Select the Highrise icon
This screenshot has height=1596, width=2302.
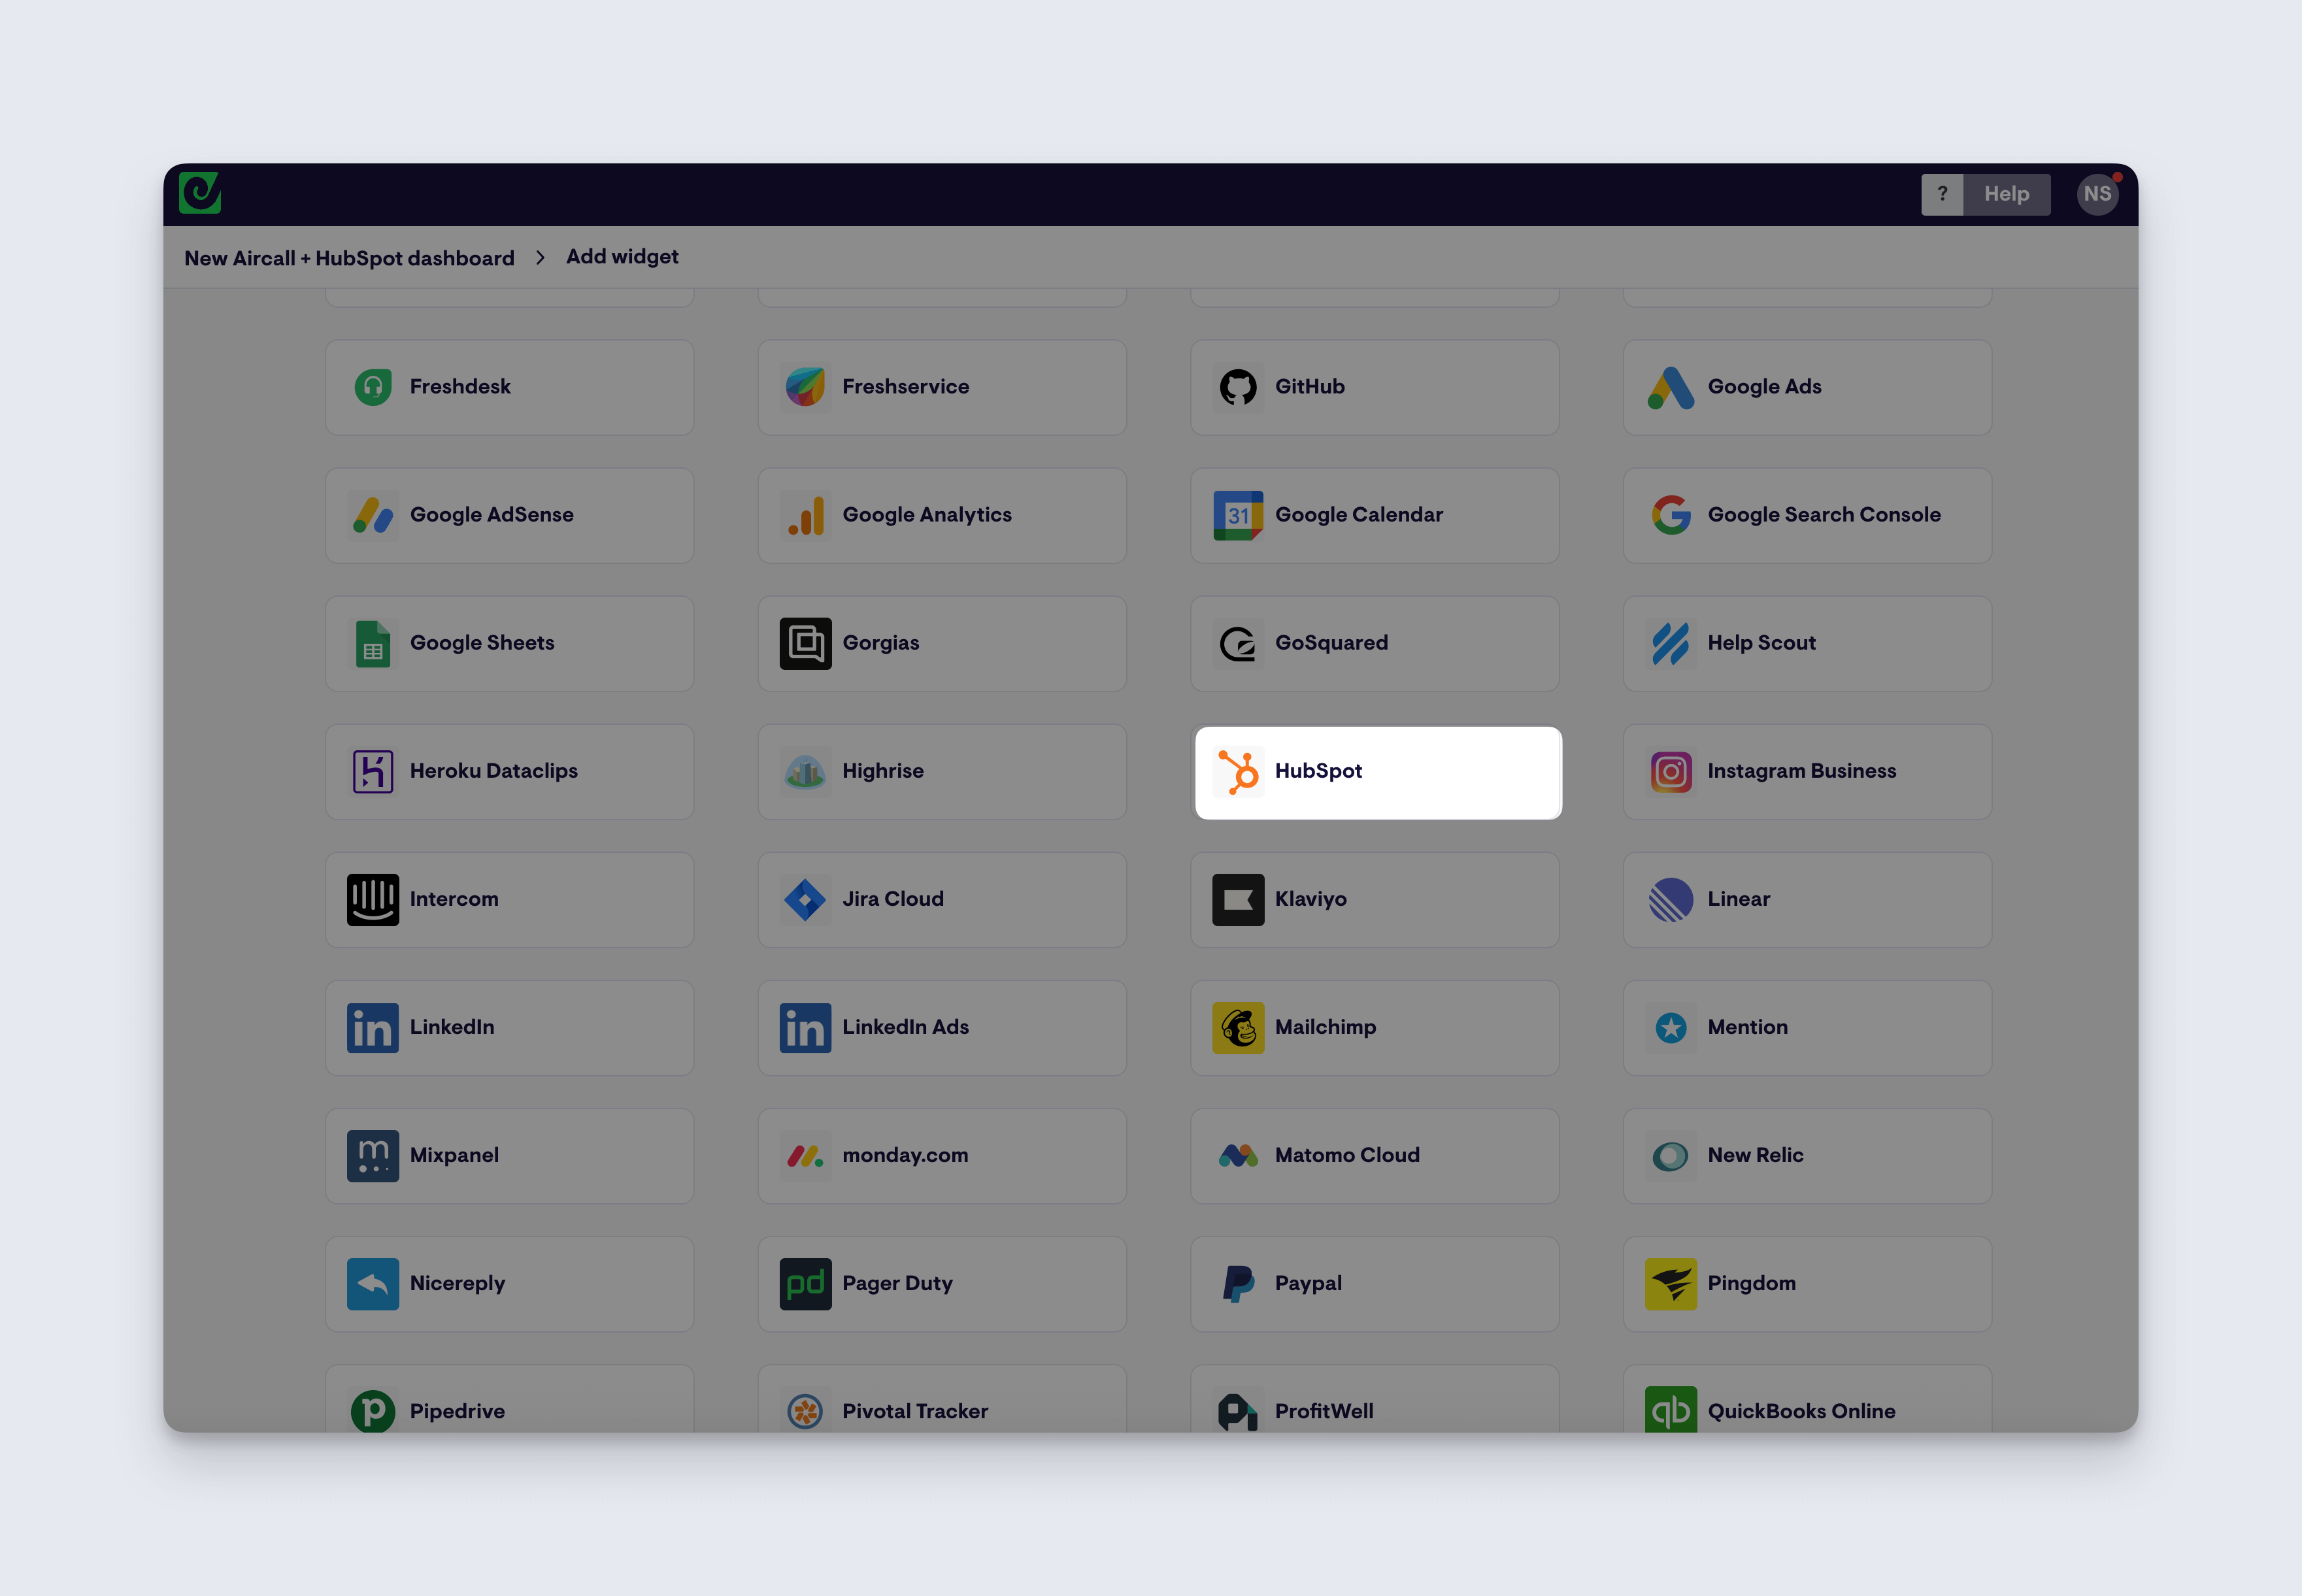click(805, 771)
